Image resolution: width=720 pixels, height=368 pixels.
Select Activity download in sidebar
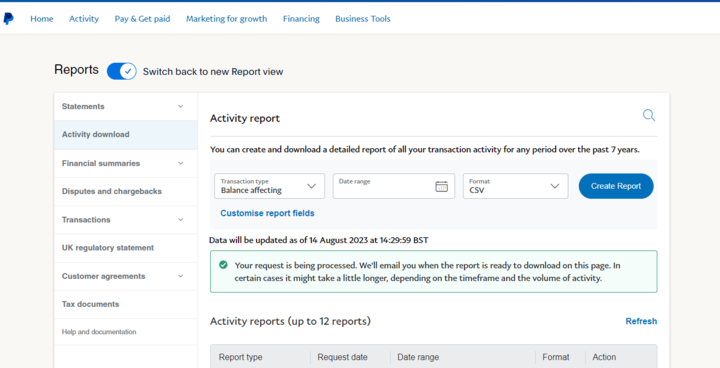coord(126,135)
